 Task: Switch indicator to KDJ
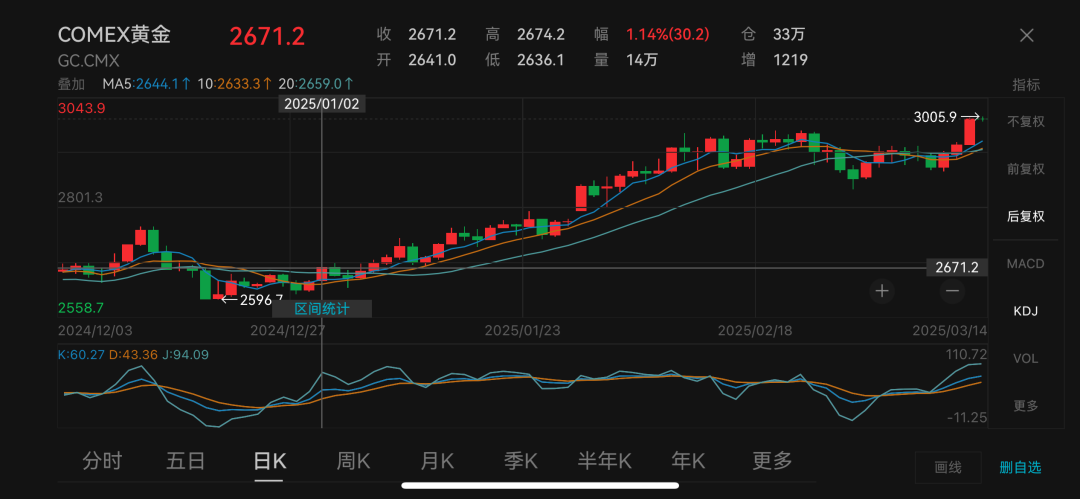[1025, 311]
